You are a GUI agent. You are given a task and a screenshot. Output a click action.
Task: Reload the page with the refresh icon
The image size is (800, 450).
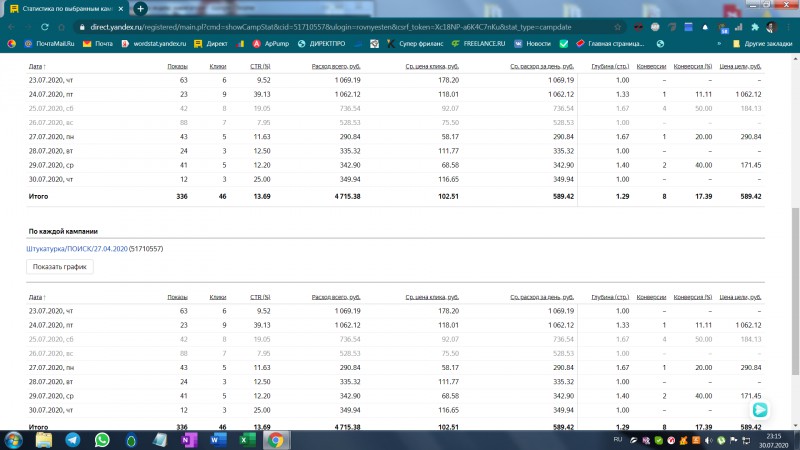[x=45, y=27]
